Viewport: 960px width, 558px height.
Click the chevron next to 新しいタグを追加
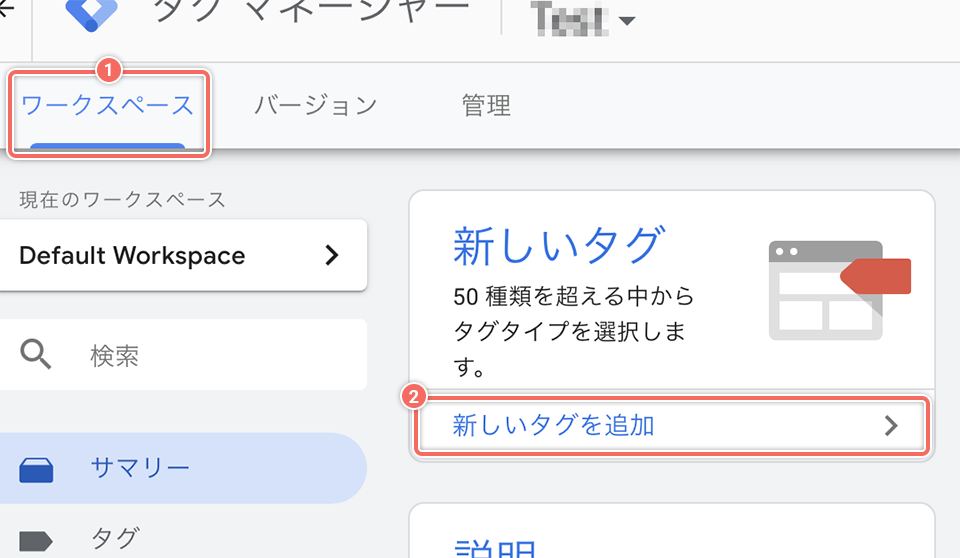(891, 426)
